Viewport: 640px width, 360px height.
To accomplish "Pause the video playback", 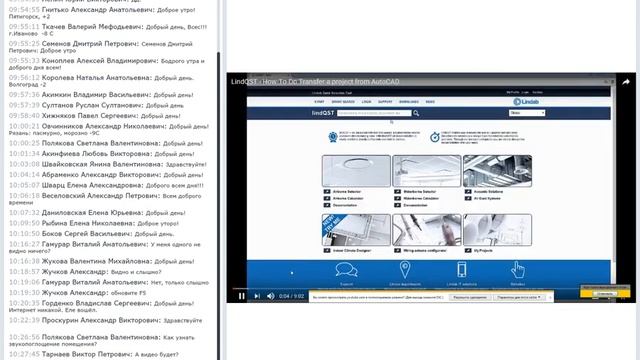I will tap(242, 296).
